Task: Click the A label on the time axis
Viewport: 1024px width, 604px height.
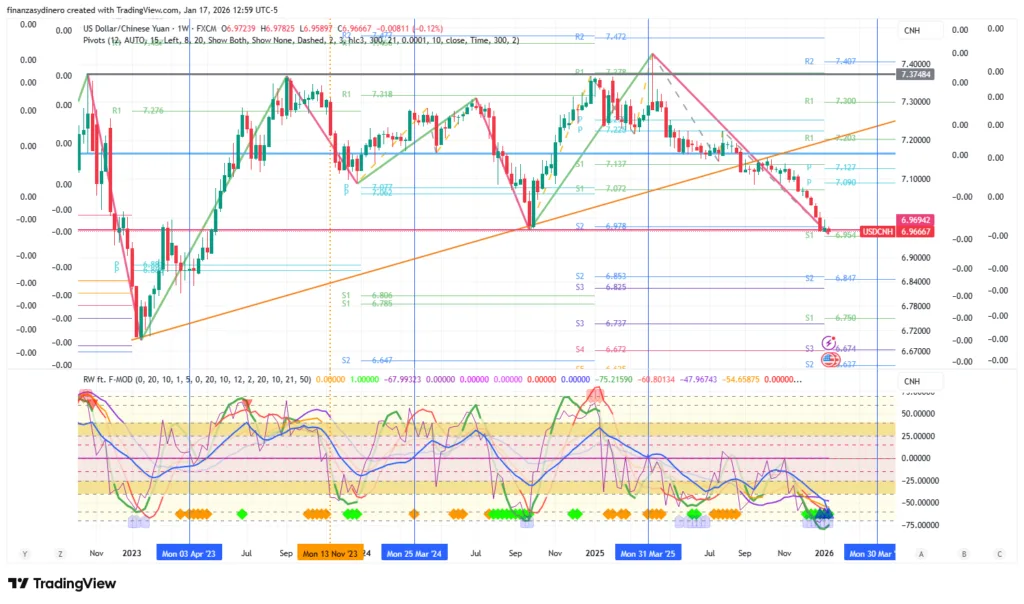Action: coord(920,552)
